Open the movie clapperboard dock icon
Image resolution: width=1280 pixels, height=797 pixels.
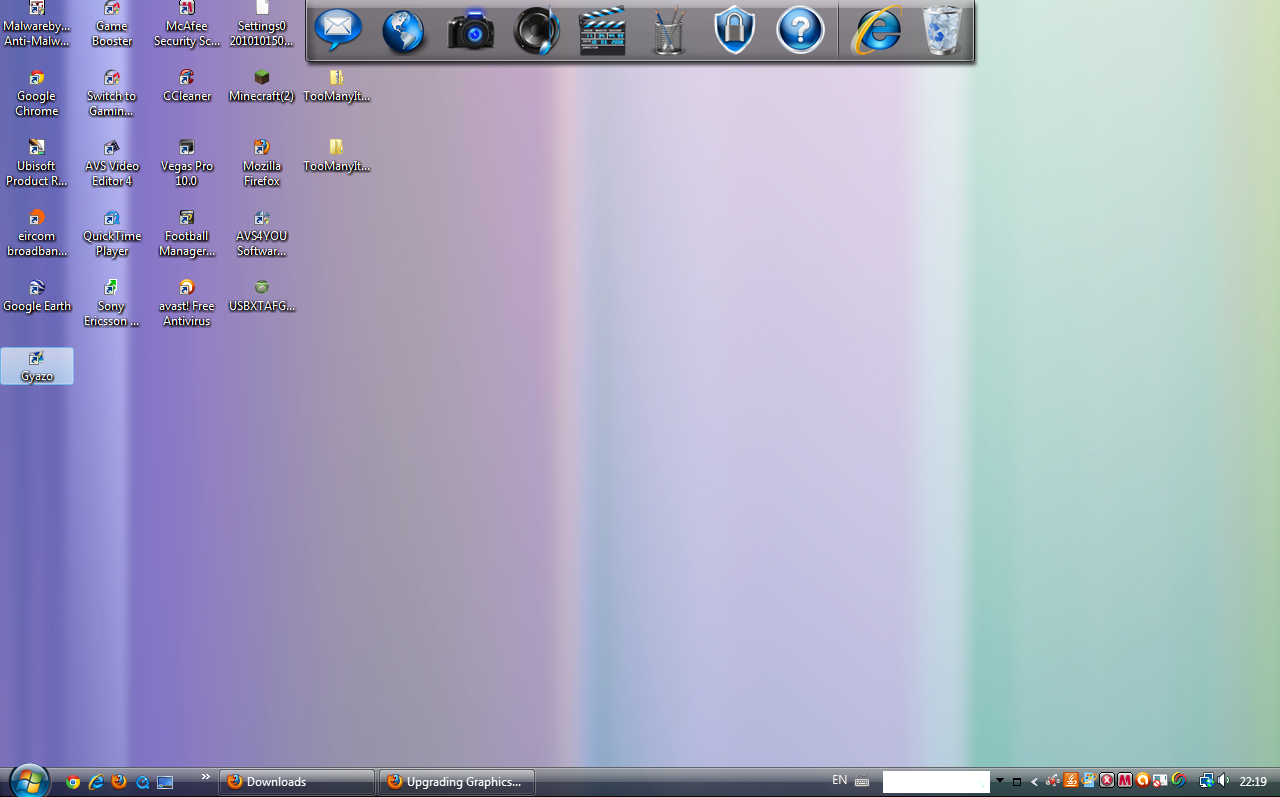click(x=602, y=30)
